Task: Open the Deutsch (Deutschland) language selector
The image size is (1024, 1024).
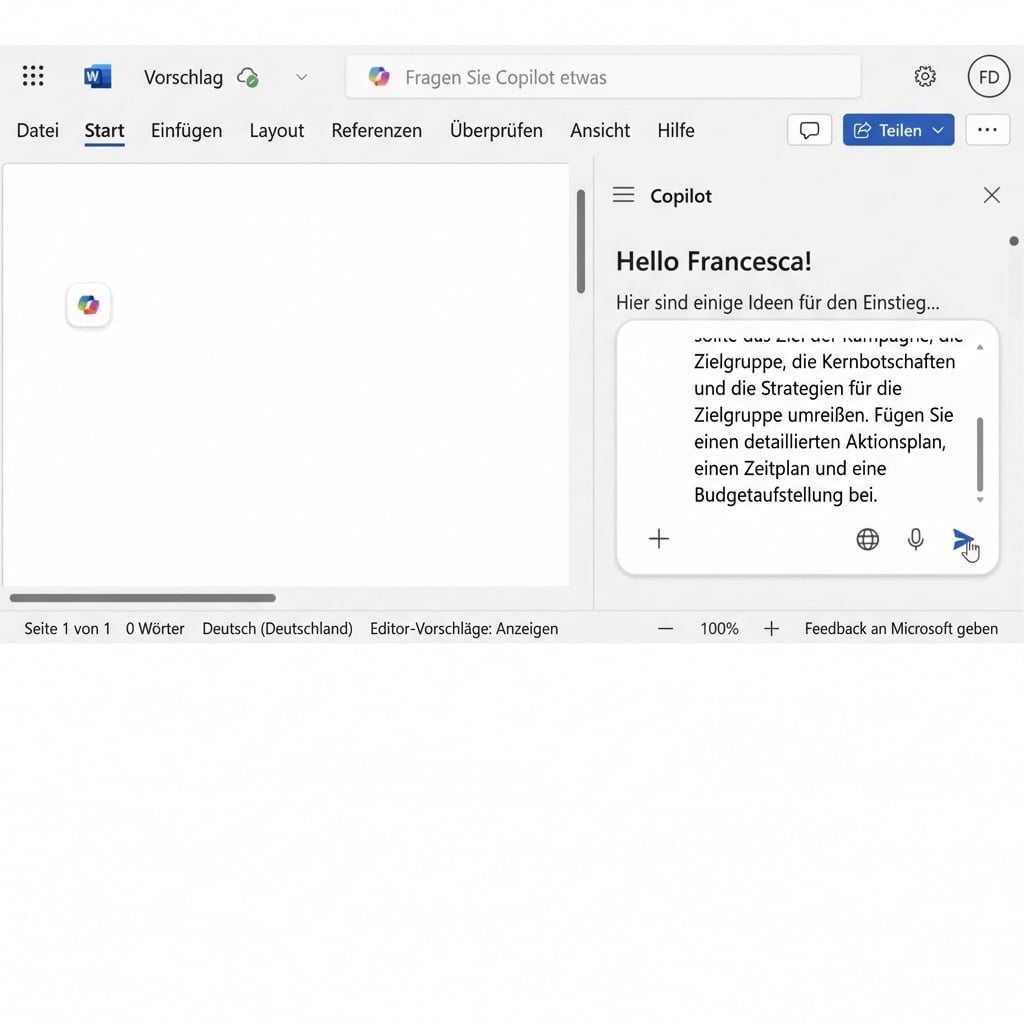Action: click(x=277, y=628)
